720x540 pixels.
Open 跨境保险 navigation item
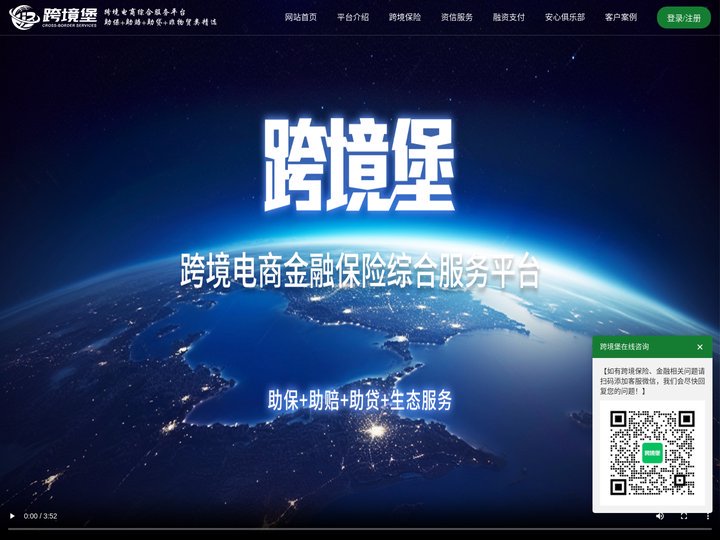click(405, 17)
